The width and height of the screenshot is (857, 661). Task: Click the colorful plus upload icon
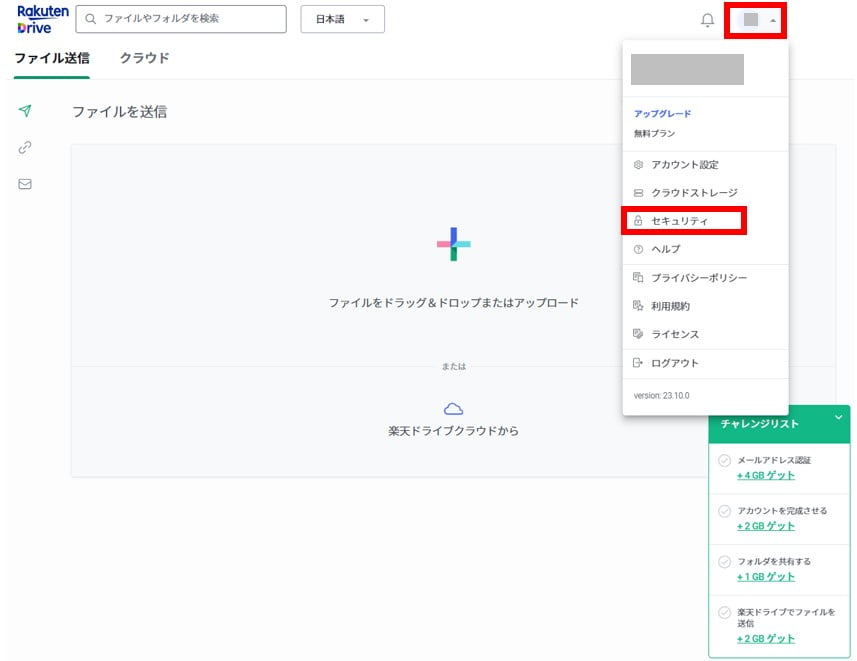coord(453,244)
